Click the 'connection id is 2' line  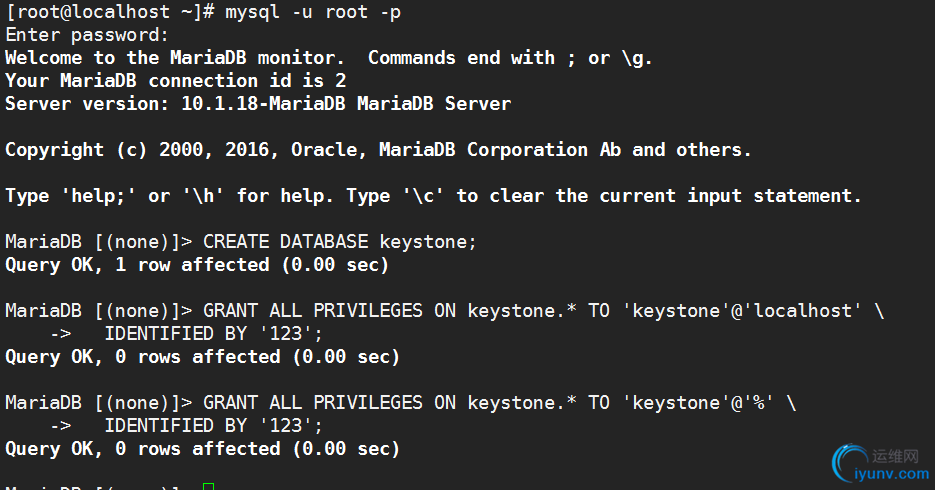(x=175, y=81)
